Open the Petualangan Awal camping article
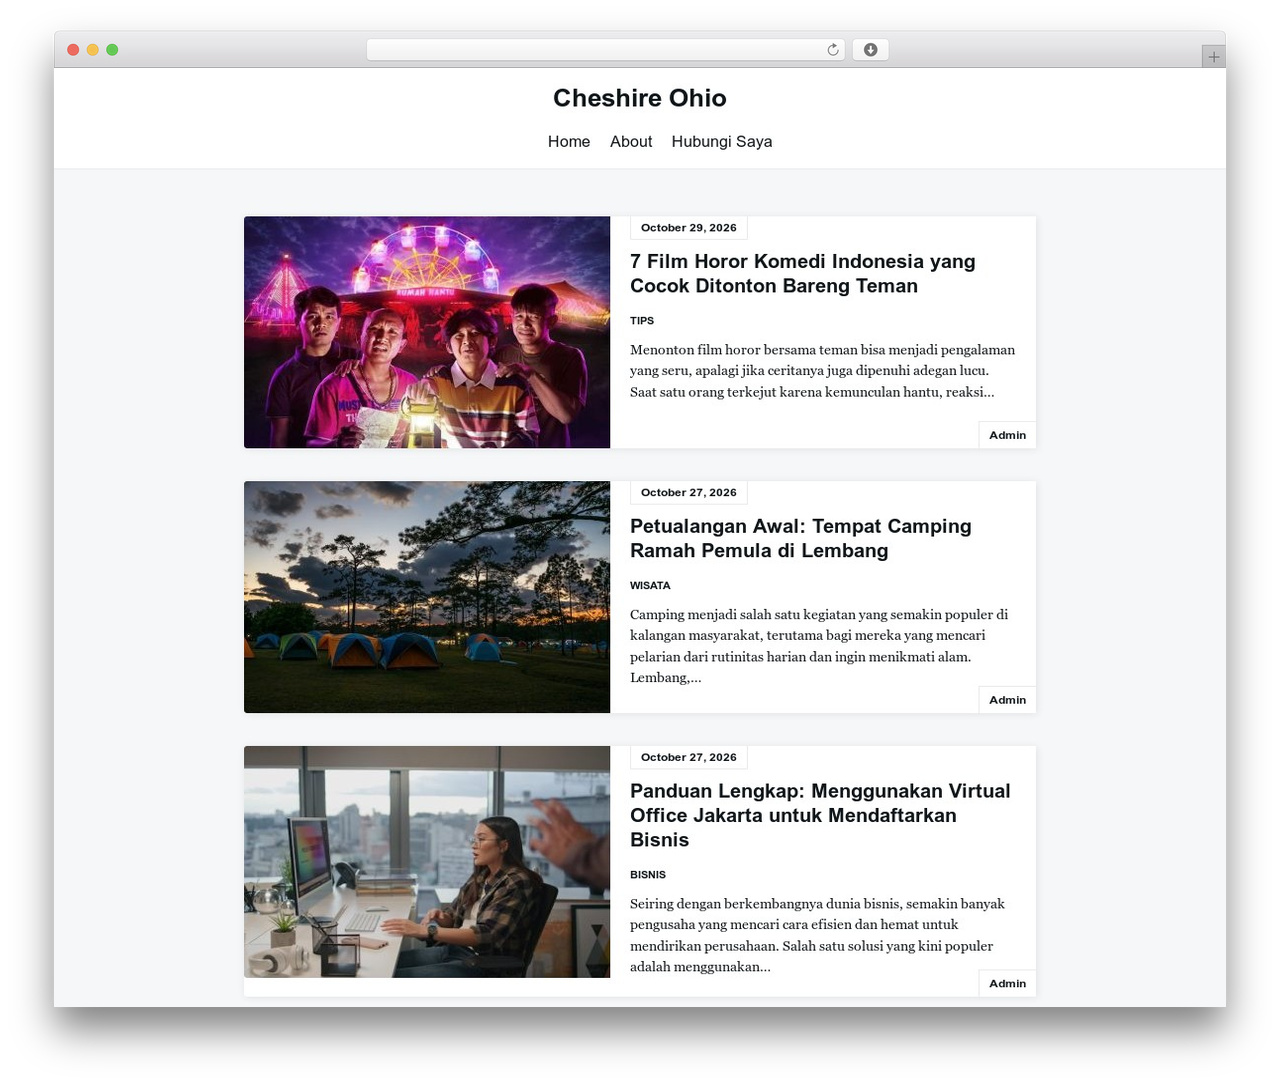The width and height of the screenshot is (1280, 1084). [x=800, y=538]
